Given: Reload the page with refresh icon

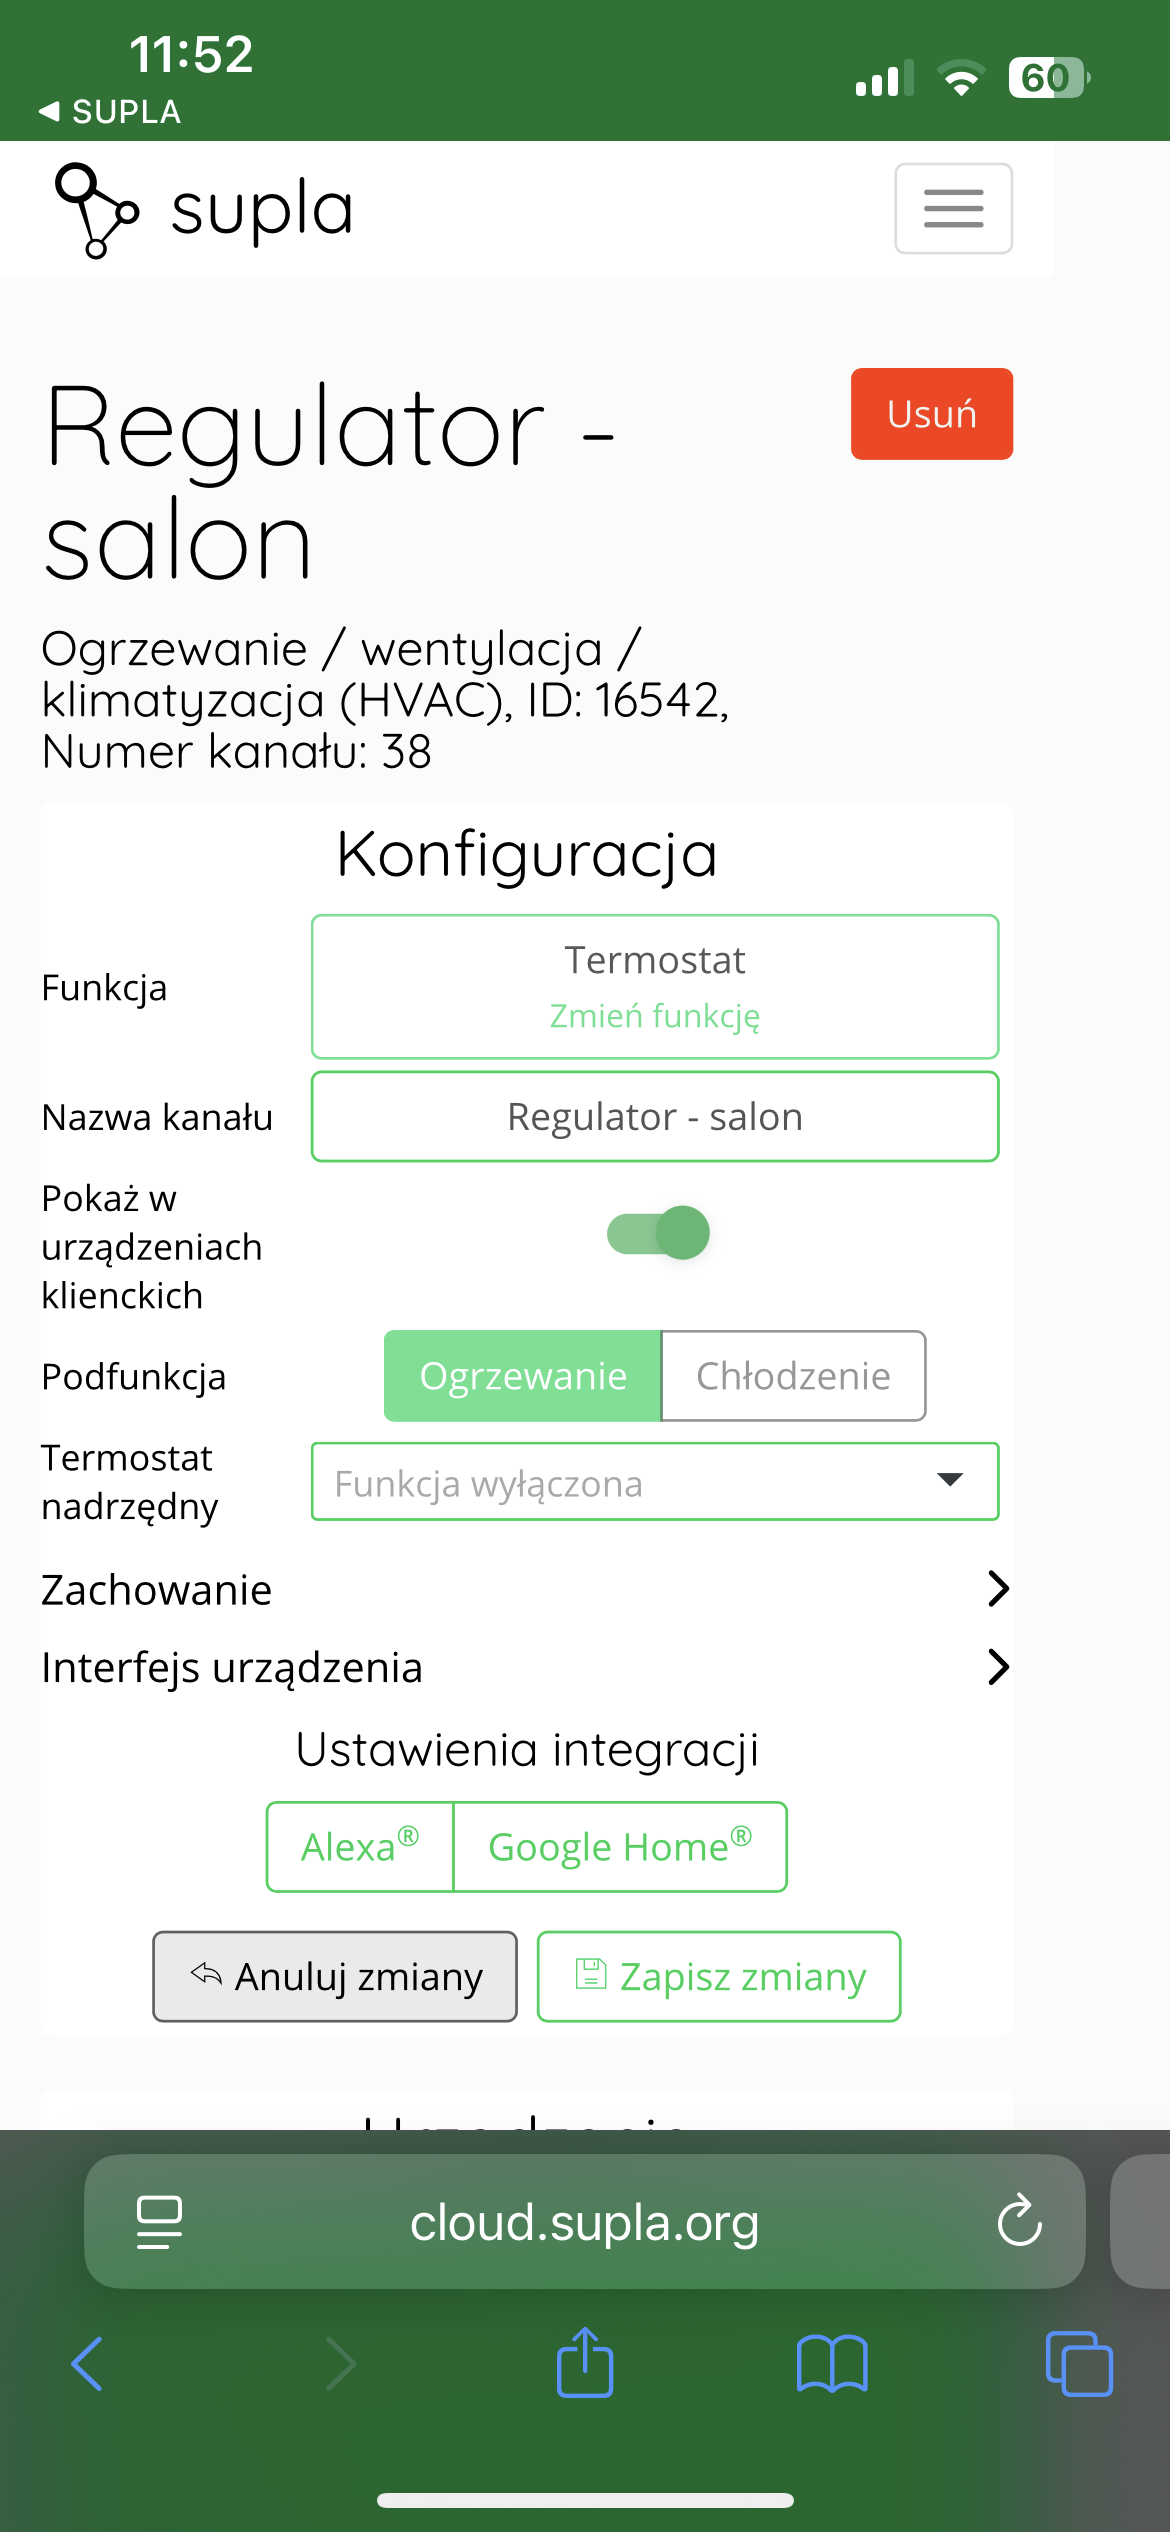Looking at the screenshot, I should (x=1019, y=2221).
